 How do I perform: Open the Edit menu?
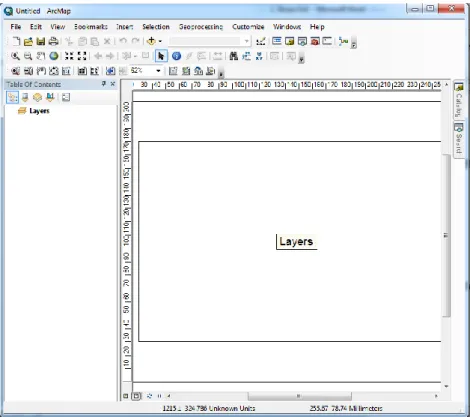click(x=36, y=27)
